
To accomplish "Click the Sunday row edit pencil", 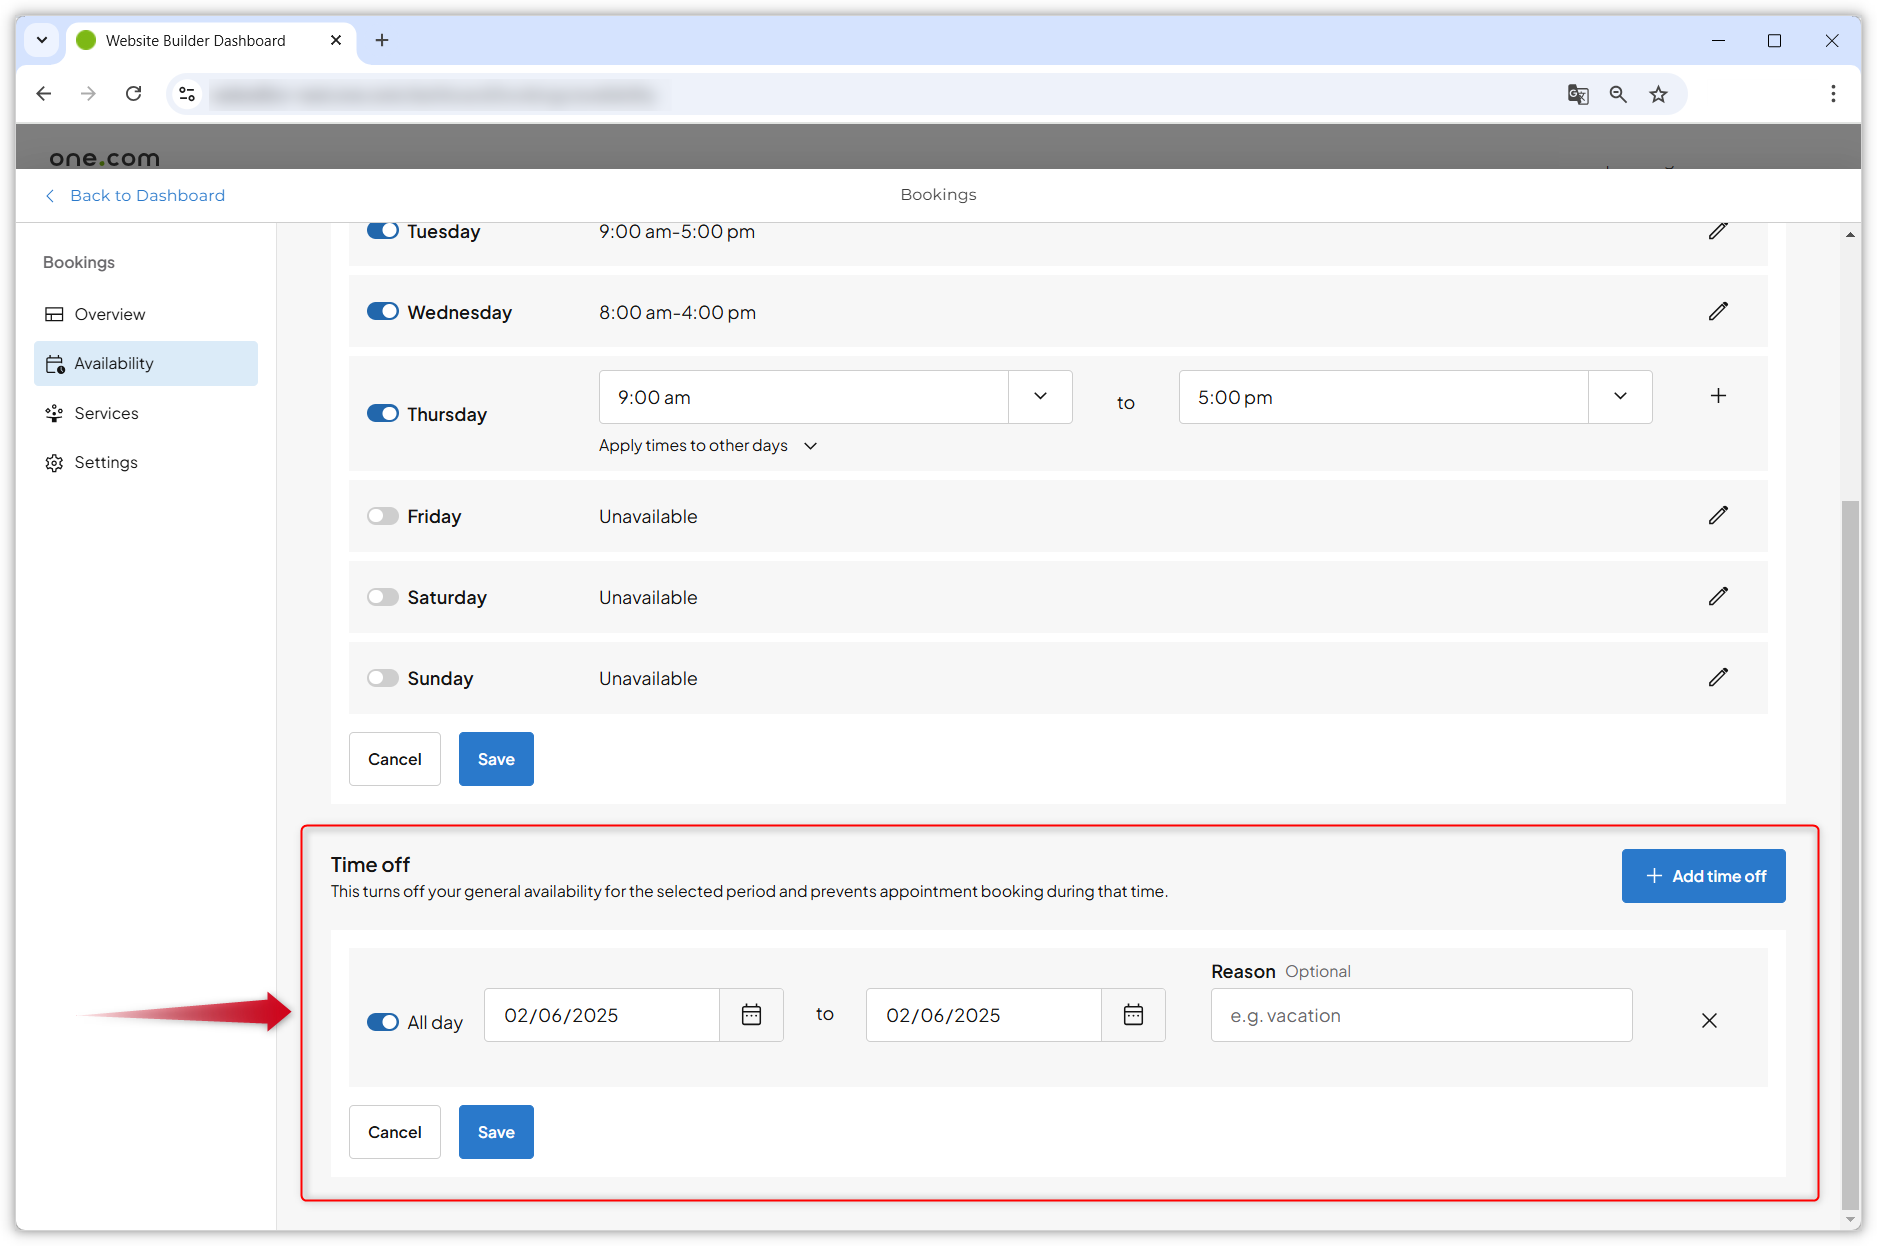I will [1717, 678].
